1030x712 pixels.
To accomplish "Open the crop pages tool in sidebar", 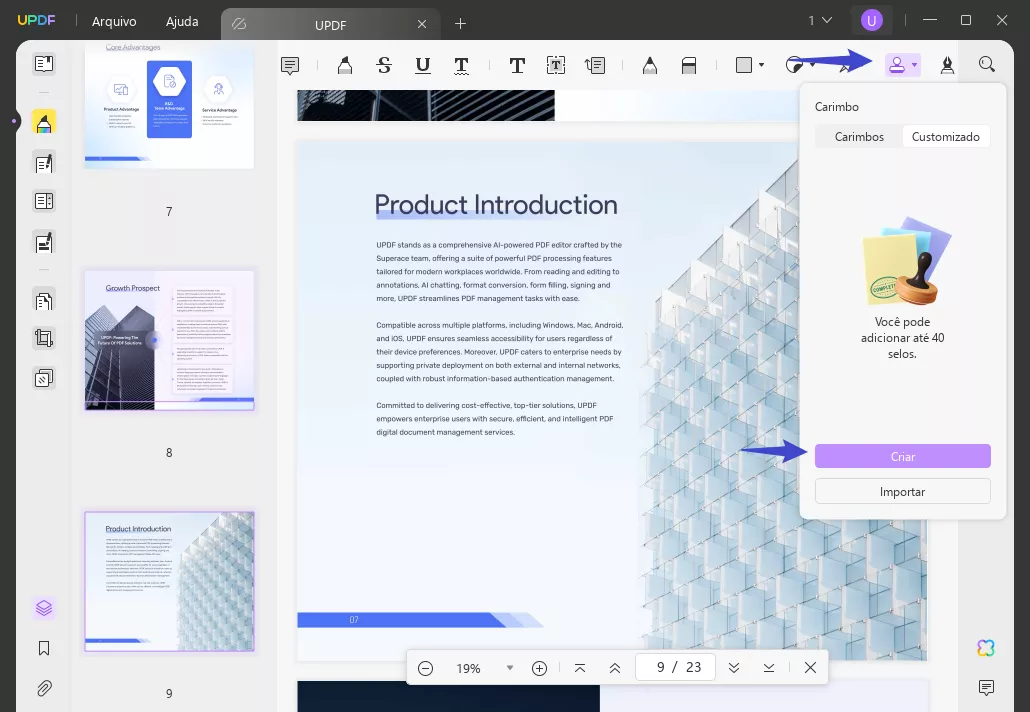I will pos(42,338).
